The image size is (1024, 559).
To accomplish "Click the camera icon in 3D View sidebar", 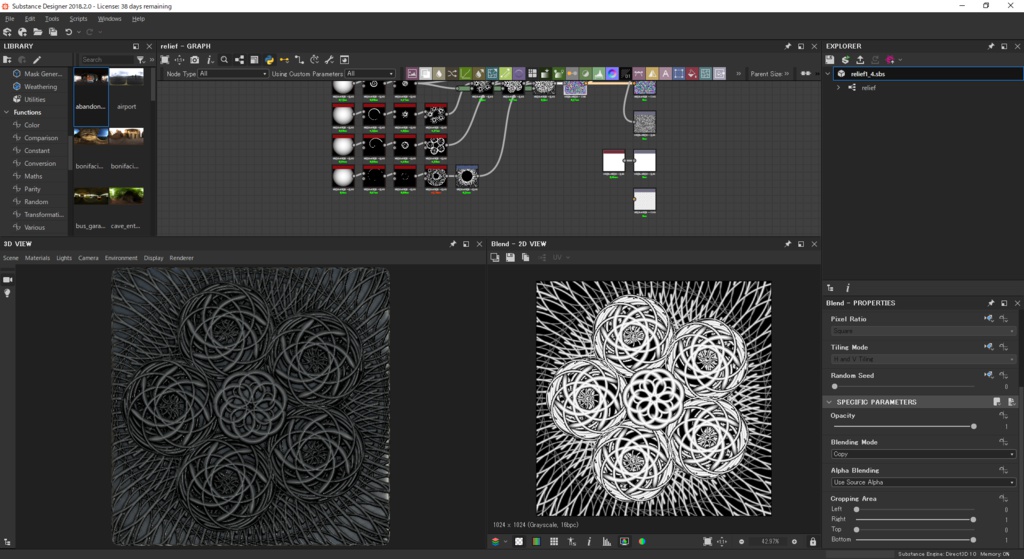I will [8, 280].
